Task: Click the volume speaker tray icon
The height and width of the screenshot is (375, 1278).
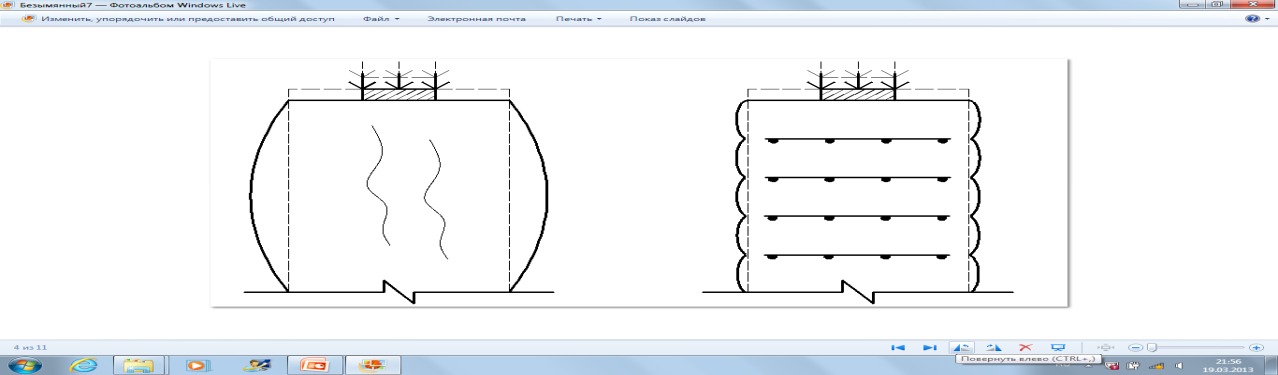Action: [1178, 366]
